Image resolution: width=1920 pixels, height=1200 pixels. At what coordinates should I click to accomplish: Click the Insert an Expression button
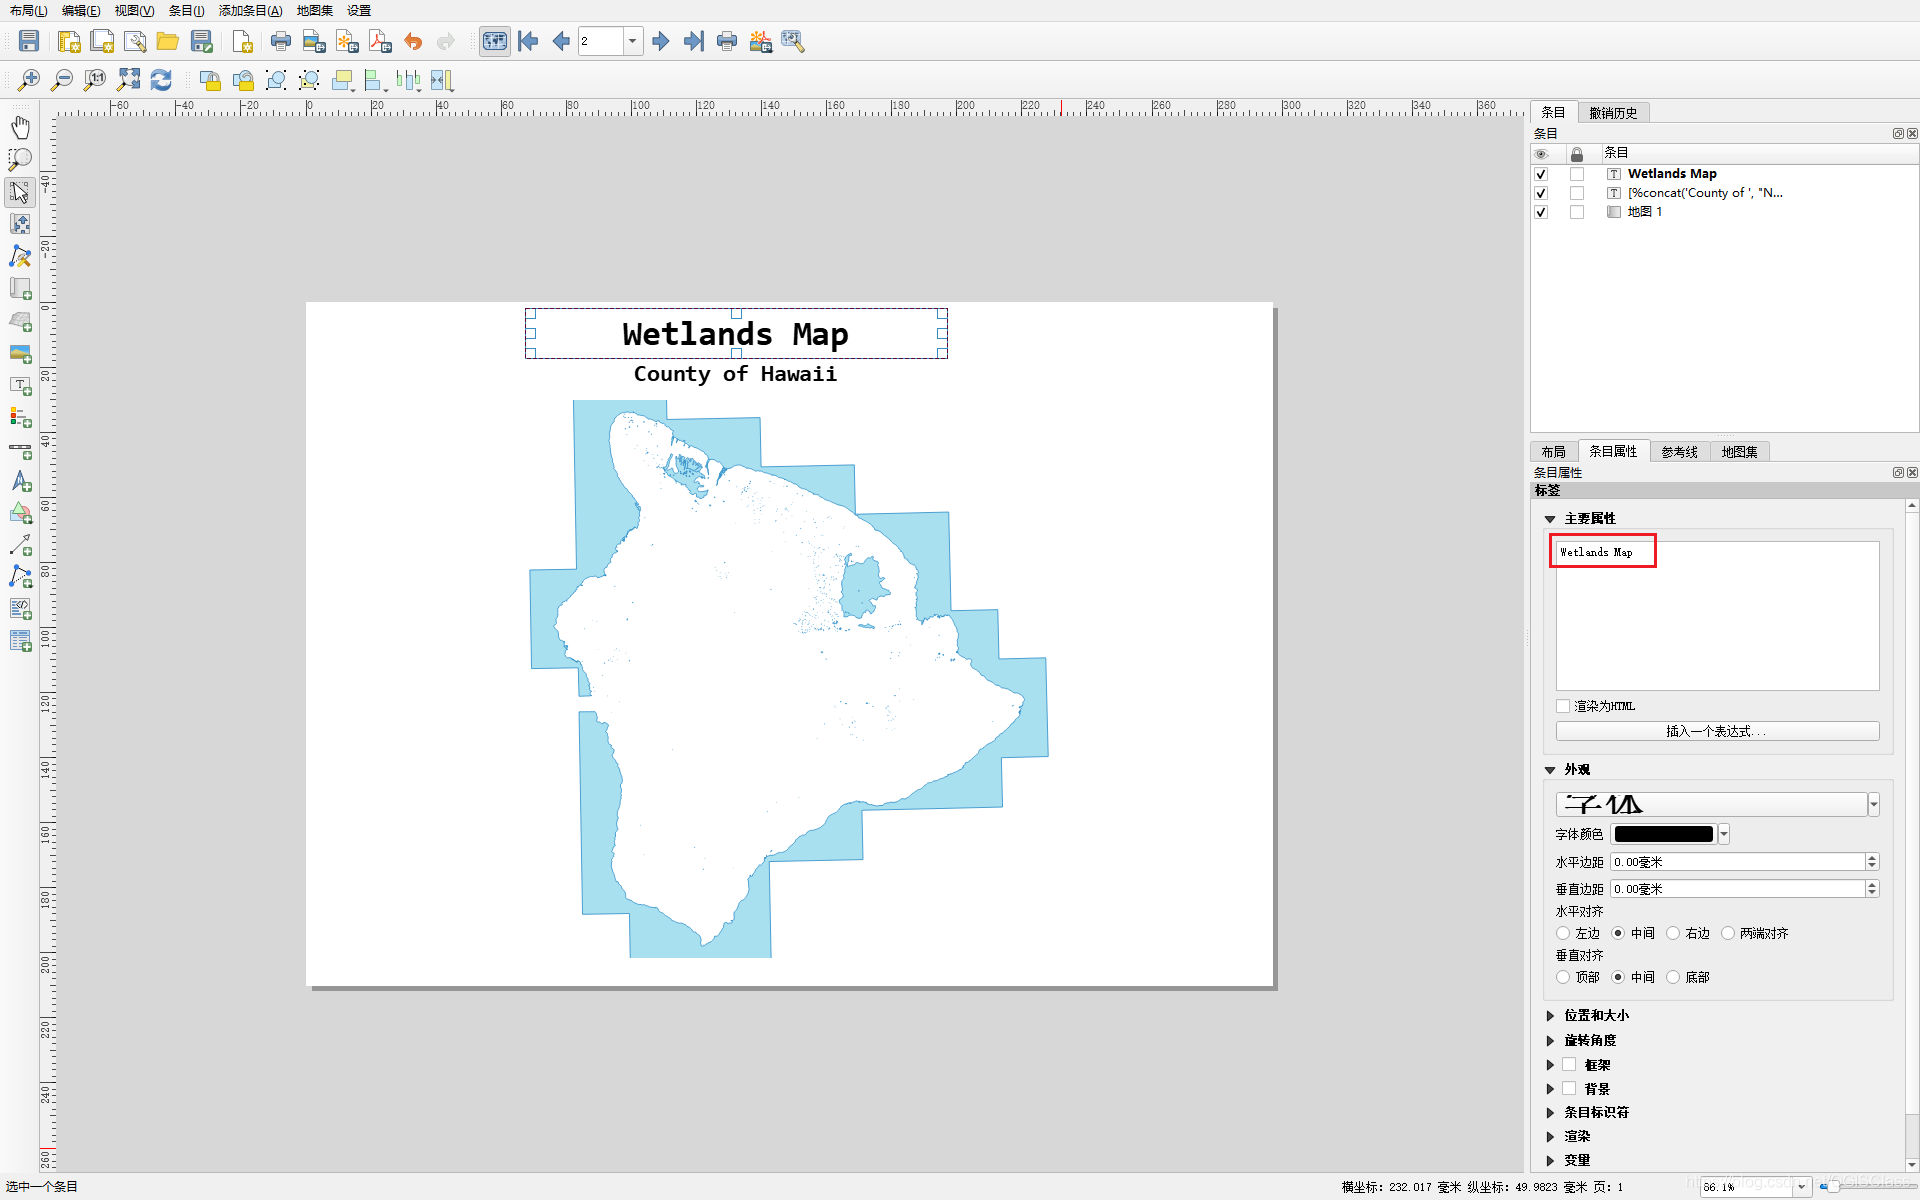[x=1716, y=731]
